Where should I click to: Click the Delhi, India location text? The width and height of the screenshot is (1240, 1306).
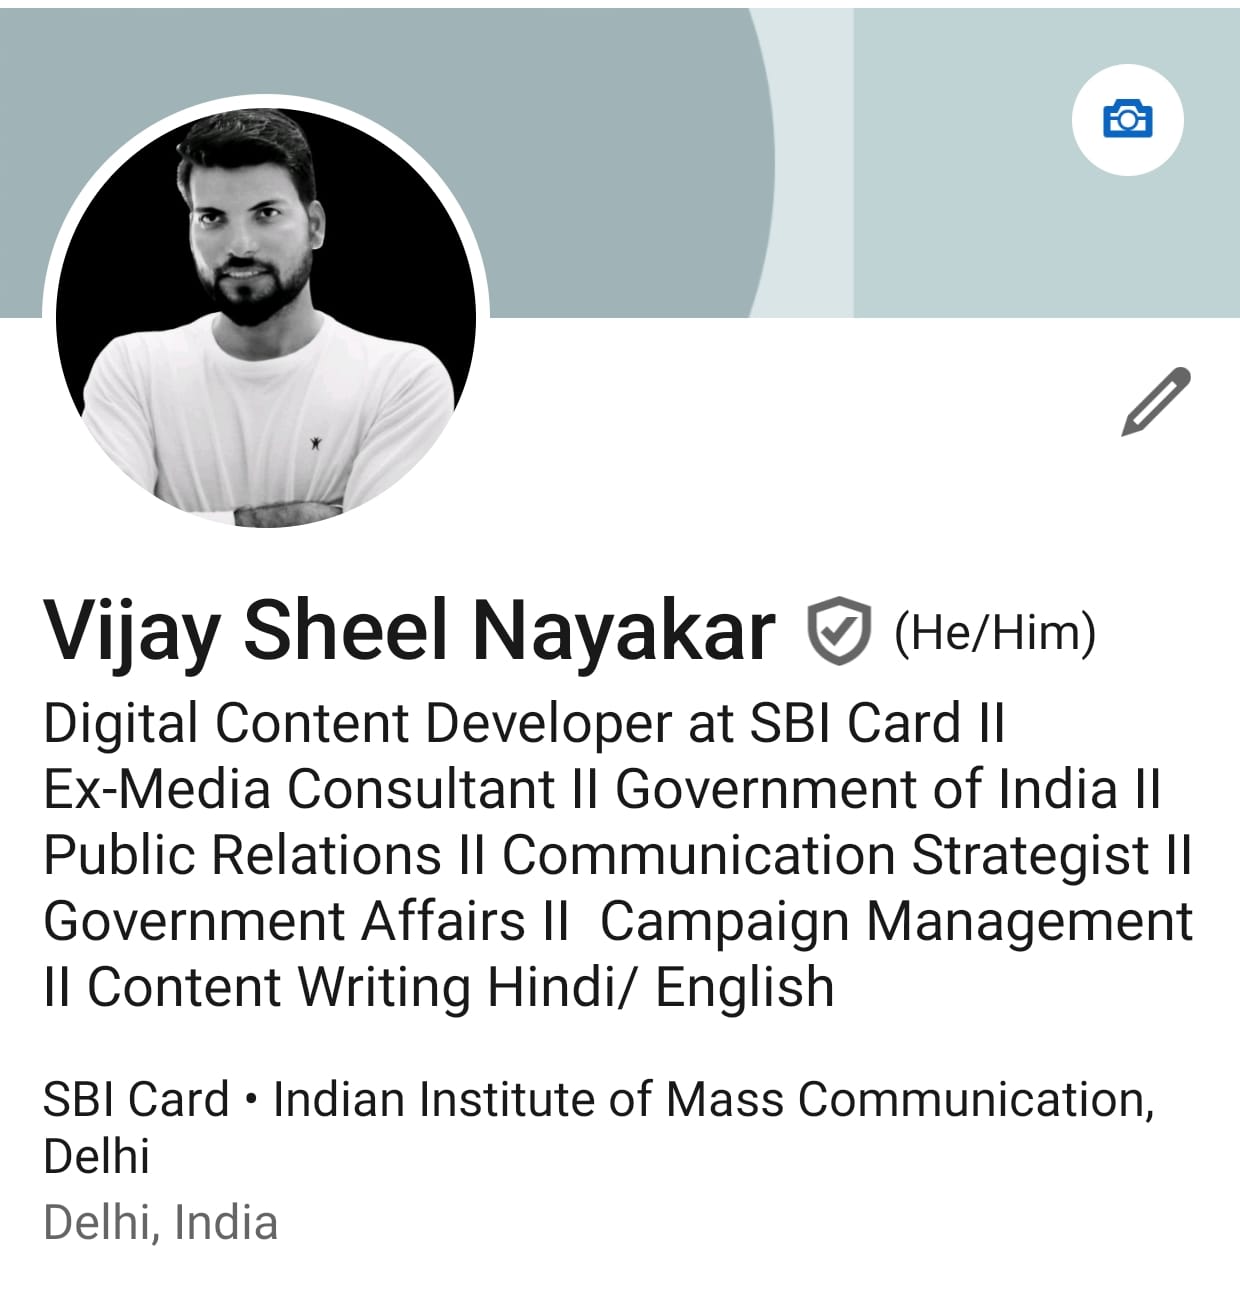pyautogui.click(x=161, y=1223)
